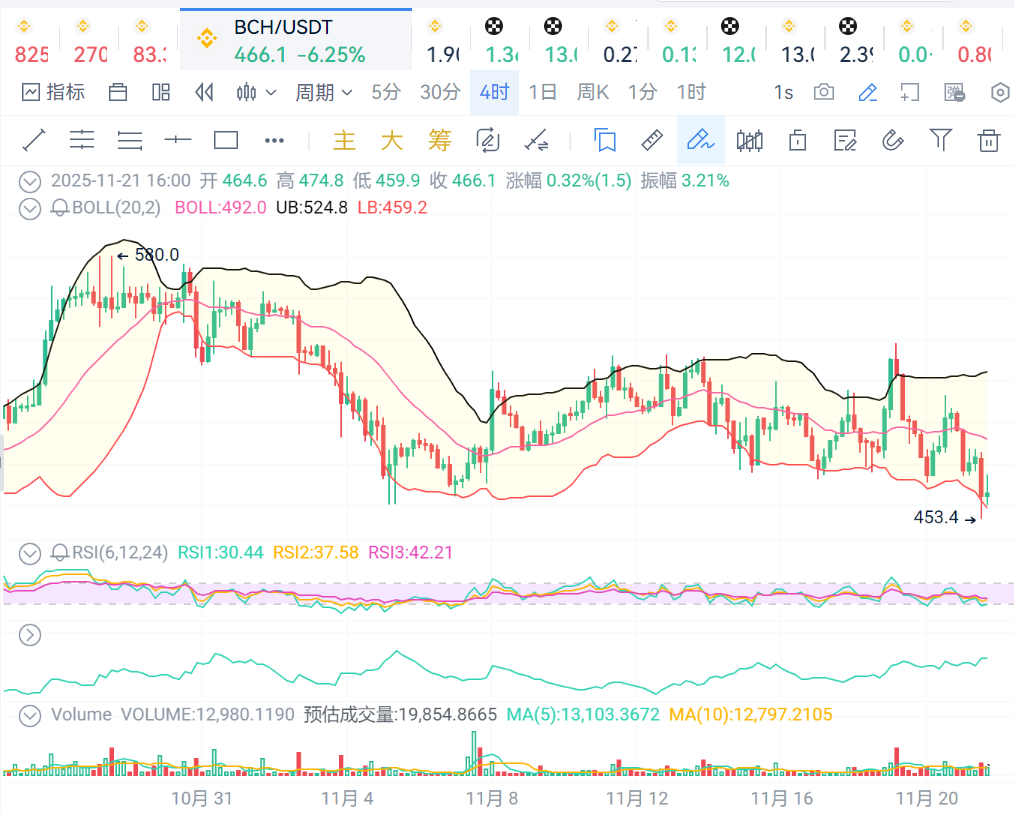Click the rewind replay icon

pyautogui.click(x=204, y=93)
